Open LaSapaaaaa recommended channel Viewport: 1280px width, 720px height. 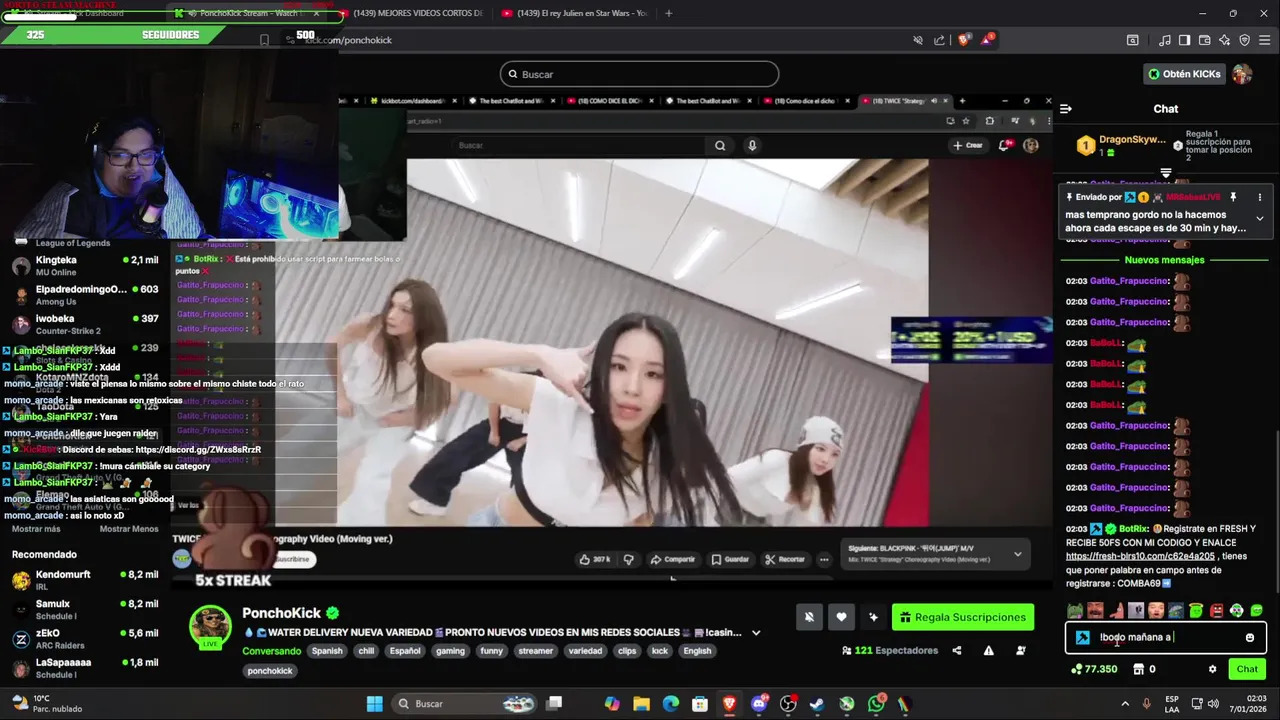tap(85, 667)
